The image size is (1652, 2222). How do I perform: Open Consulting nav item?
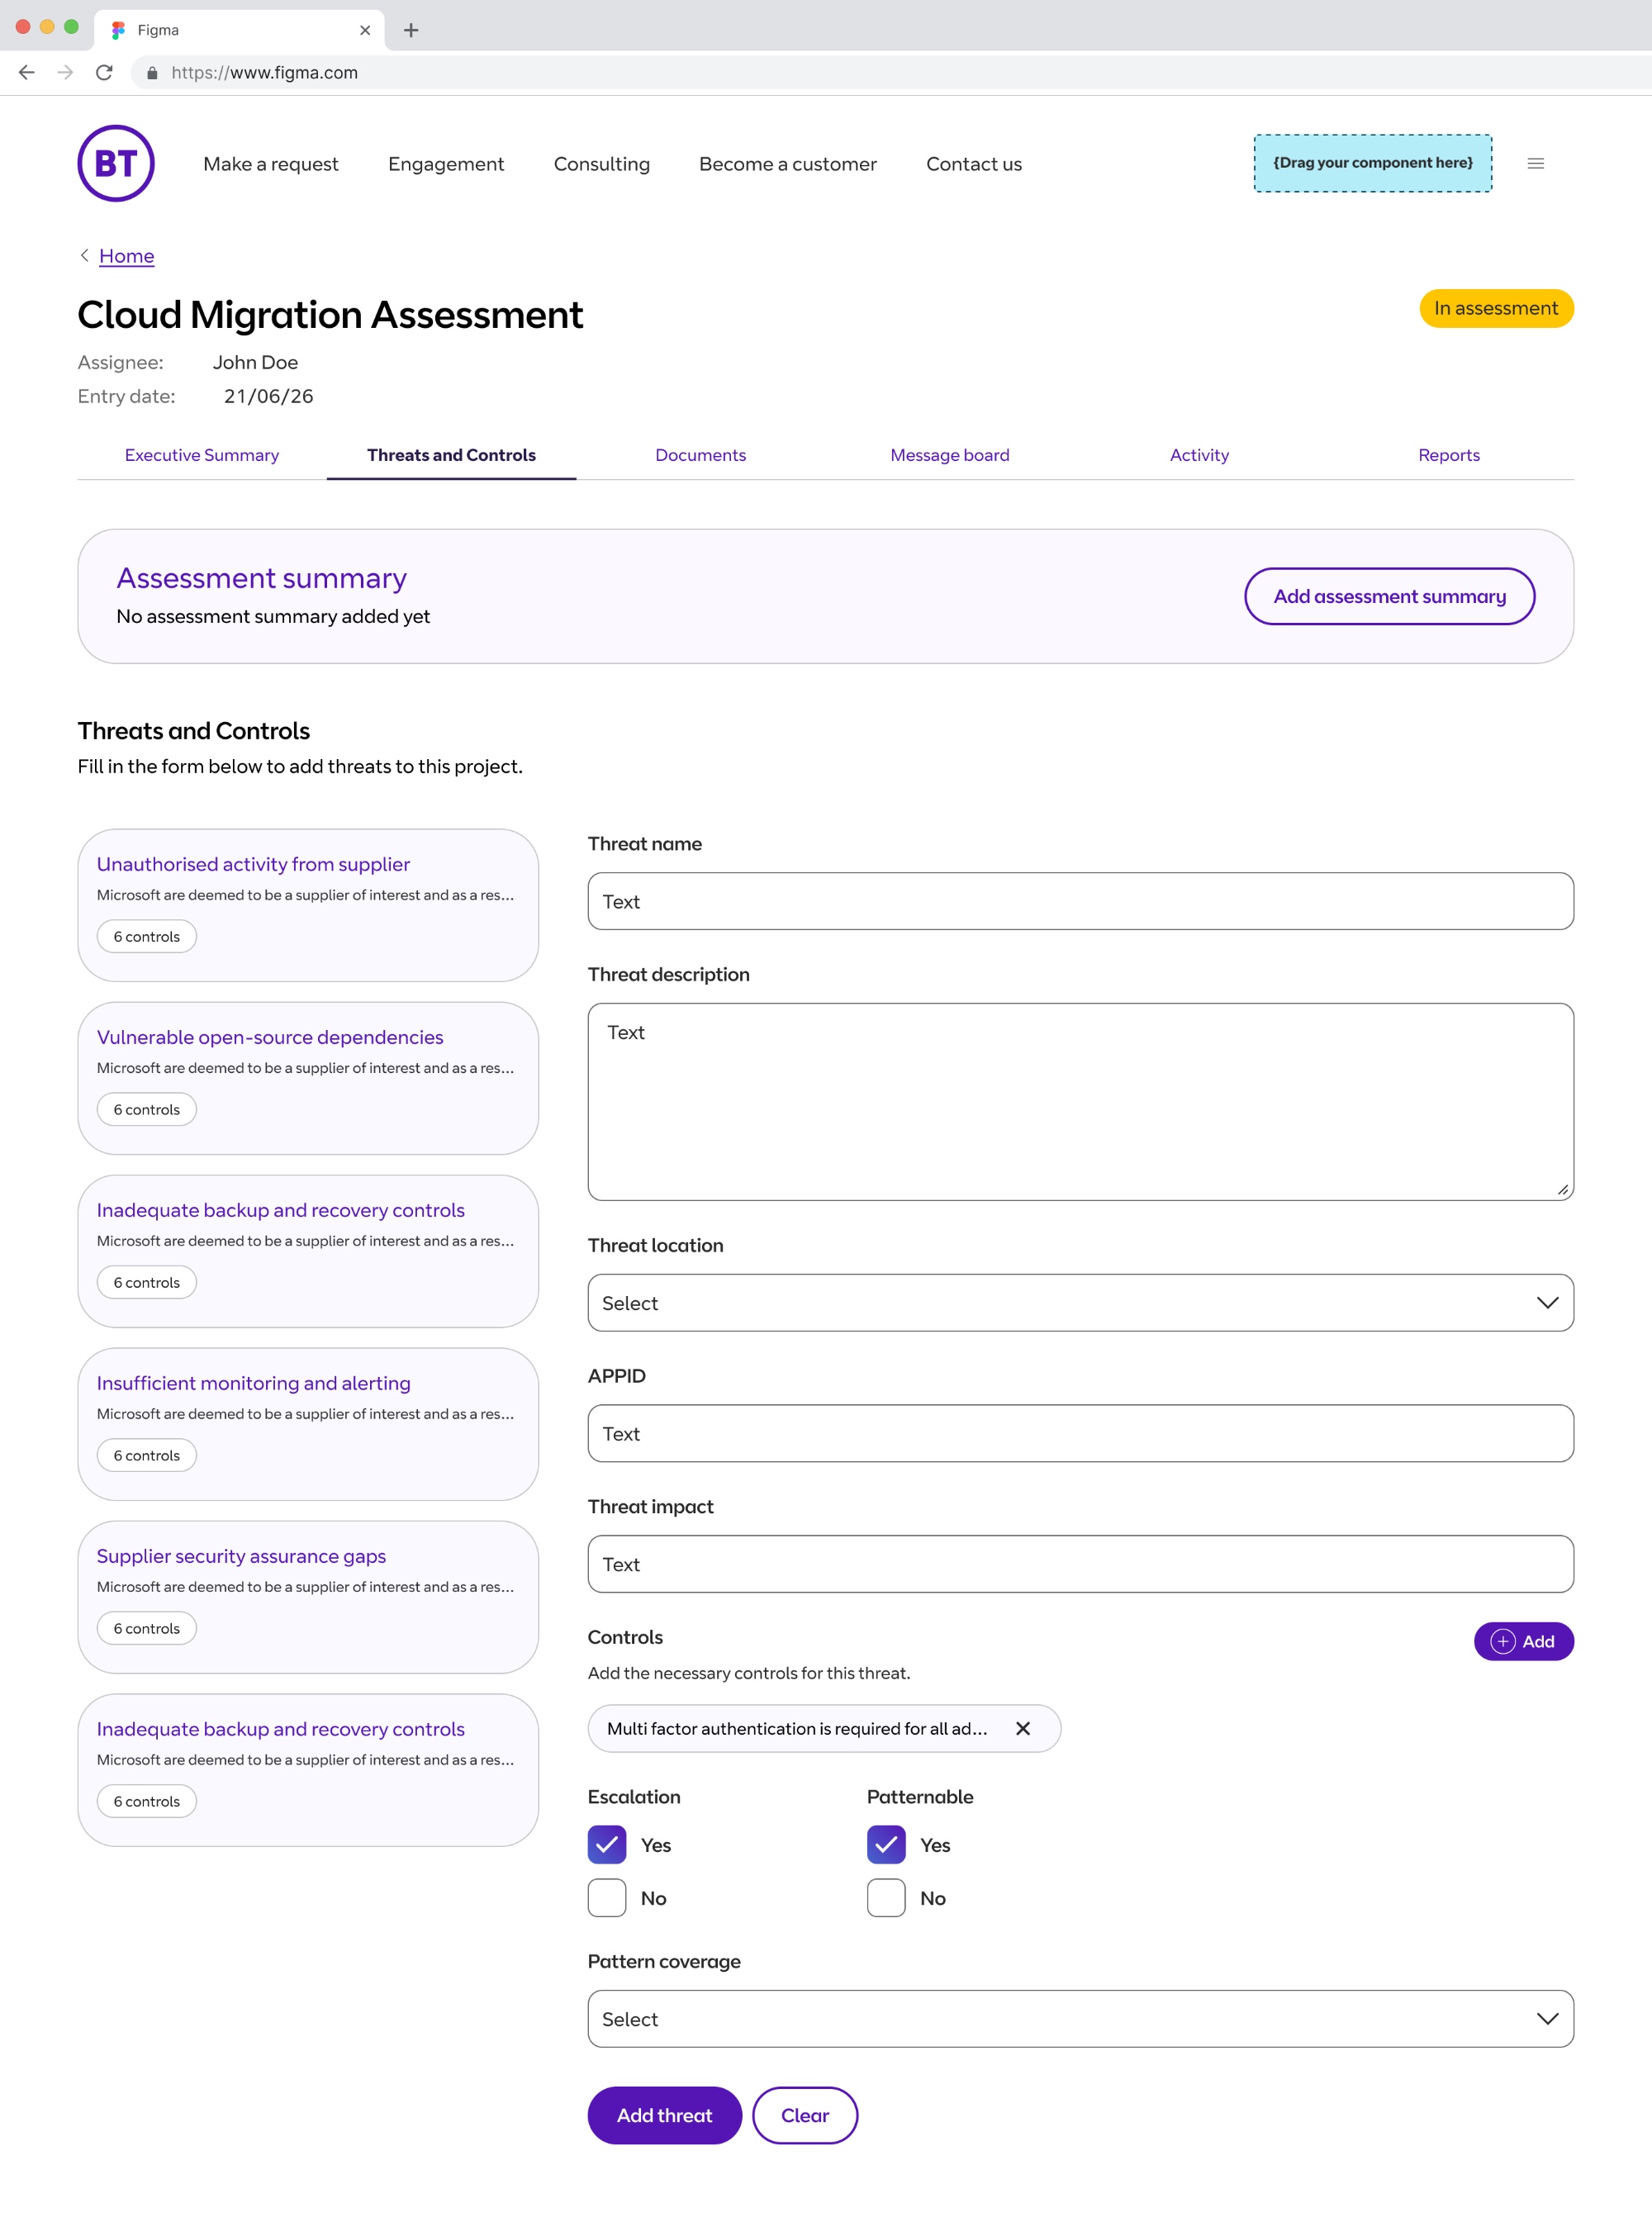(x=602, y=163)
